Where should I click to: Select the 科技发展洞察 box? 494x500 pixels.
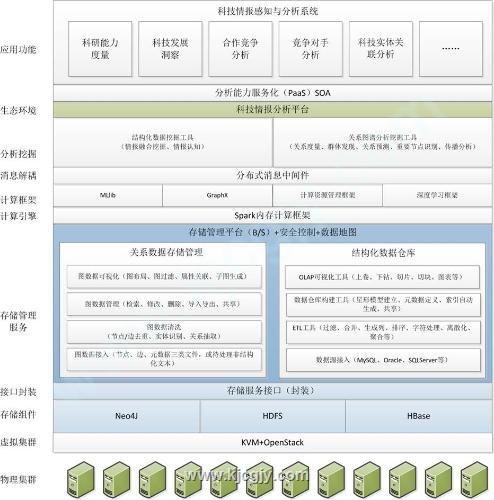pos(170,49)
